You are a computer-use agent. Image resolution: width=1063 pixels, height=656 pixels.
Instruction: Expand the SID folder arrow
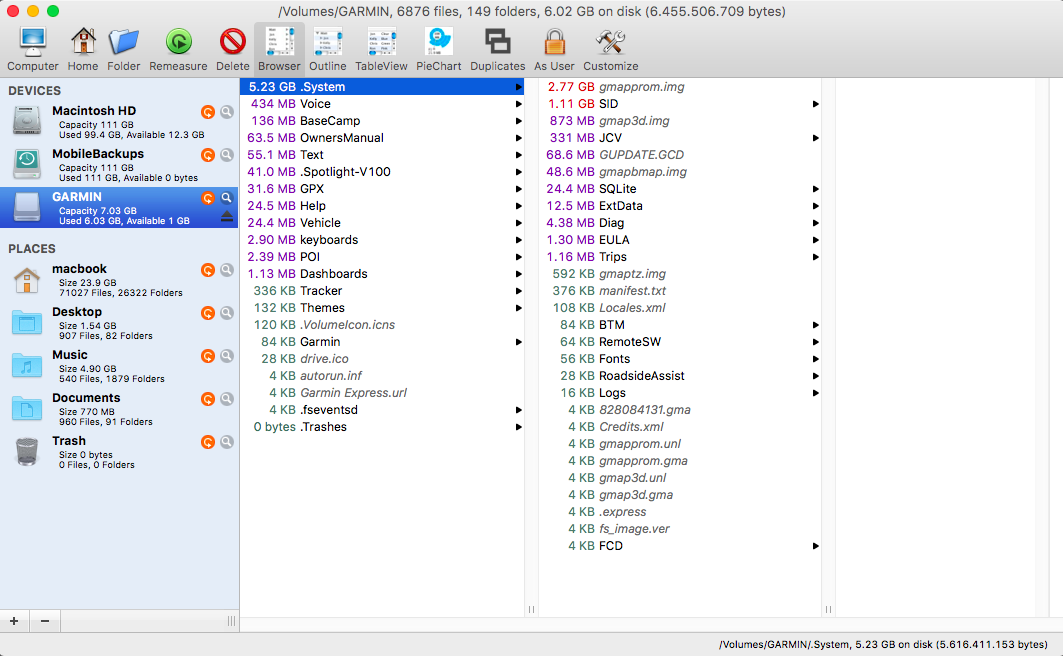816,104
